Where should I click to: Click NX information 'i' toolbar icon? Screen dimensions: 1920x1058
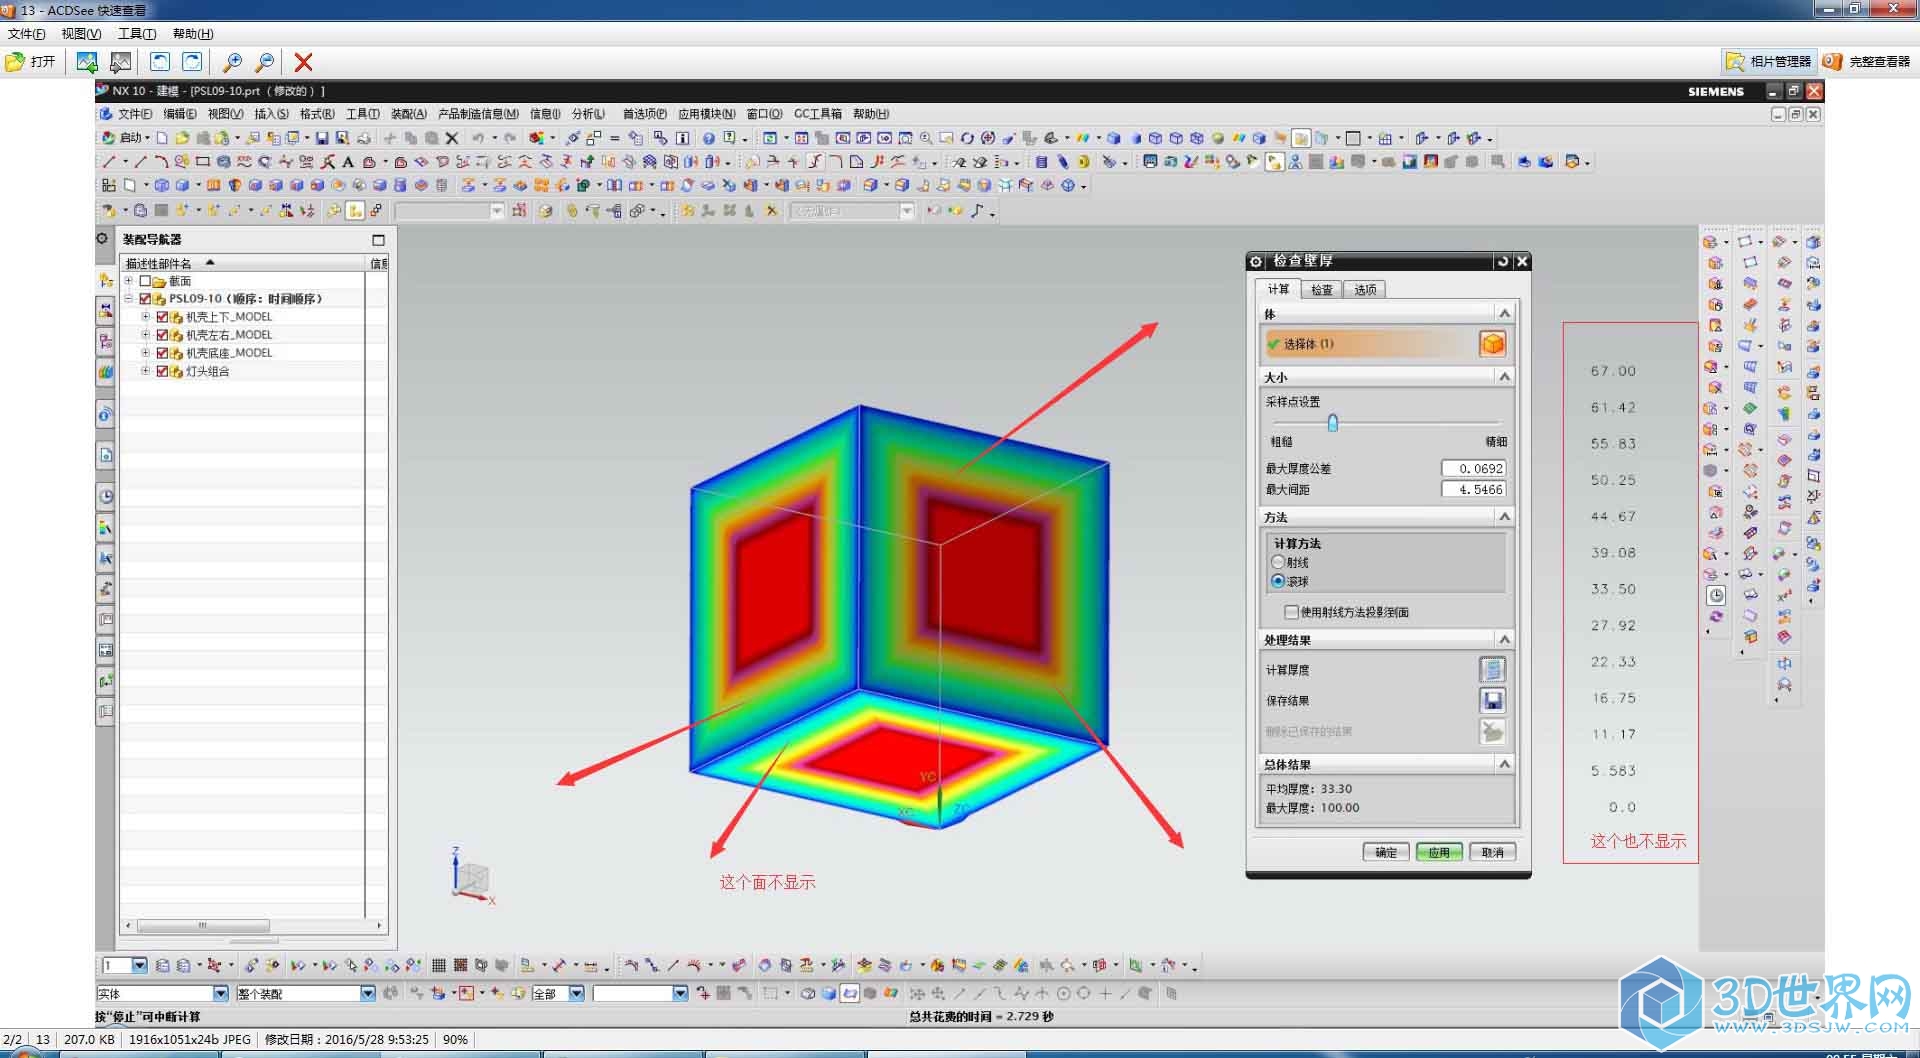coord(683,138)
